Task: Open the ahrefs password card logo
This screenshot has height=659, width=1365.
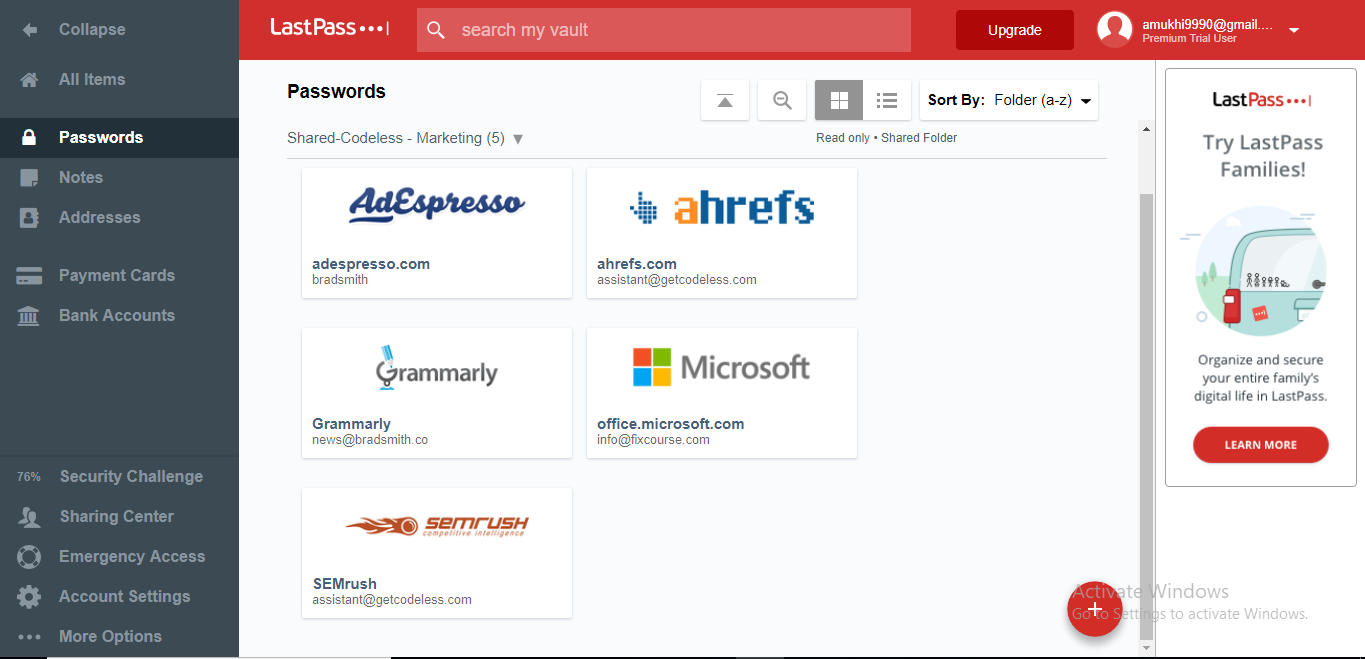Action: (x=722, y=207)
